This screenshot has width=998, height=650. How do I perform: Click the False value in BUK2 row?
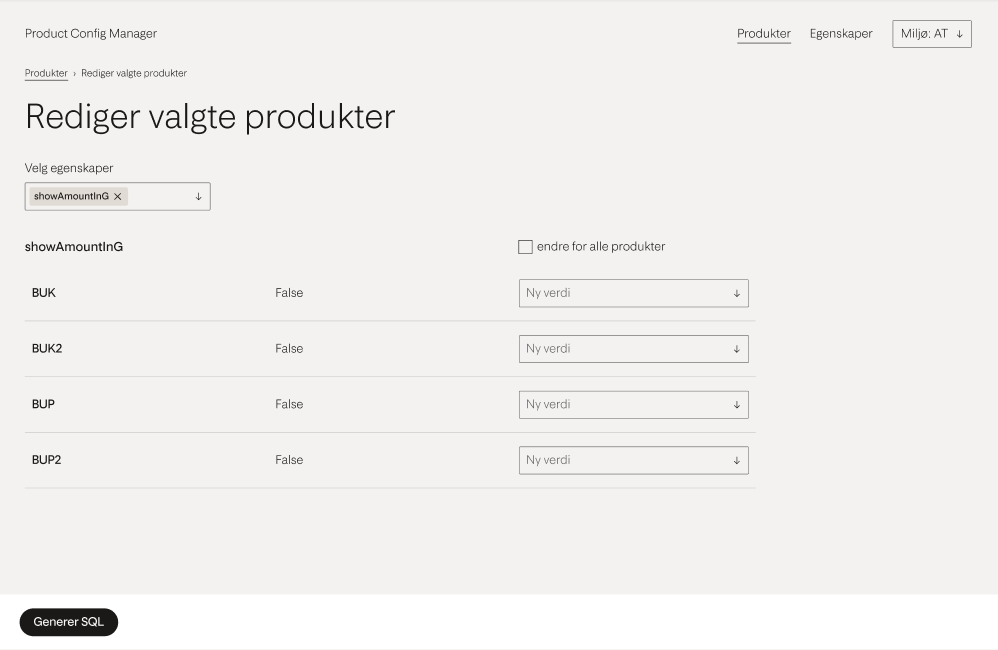point(289,349)
